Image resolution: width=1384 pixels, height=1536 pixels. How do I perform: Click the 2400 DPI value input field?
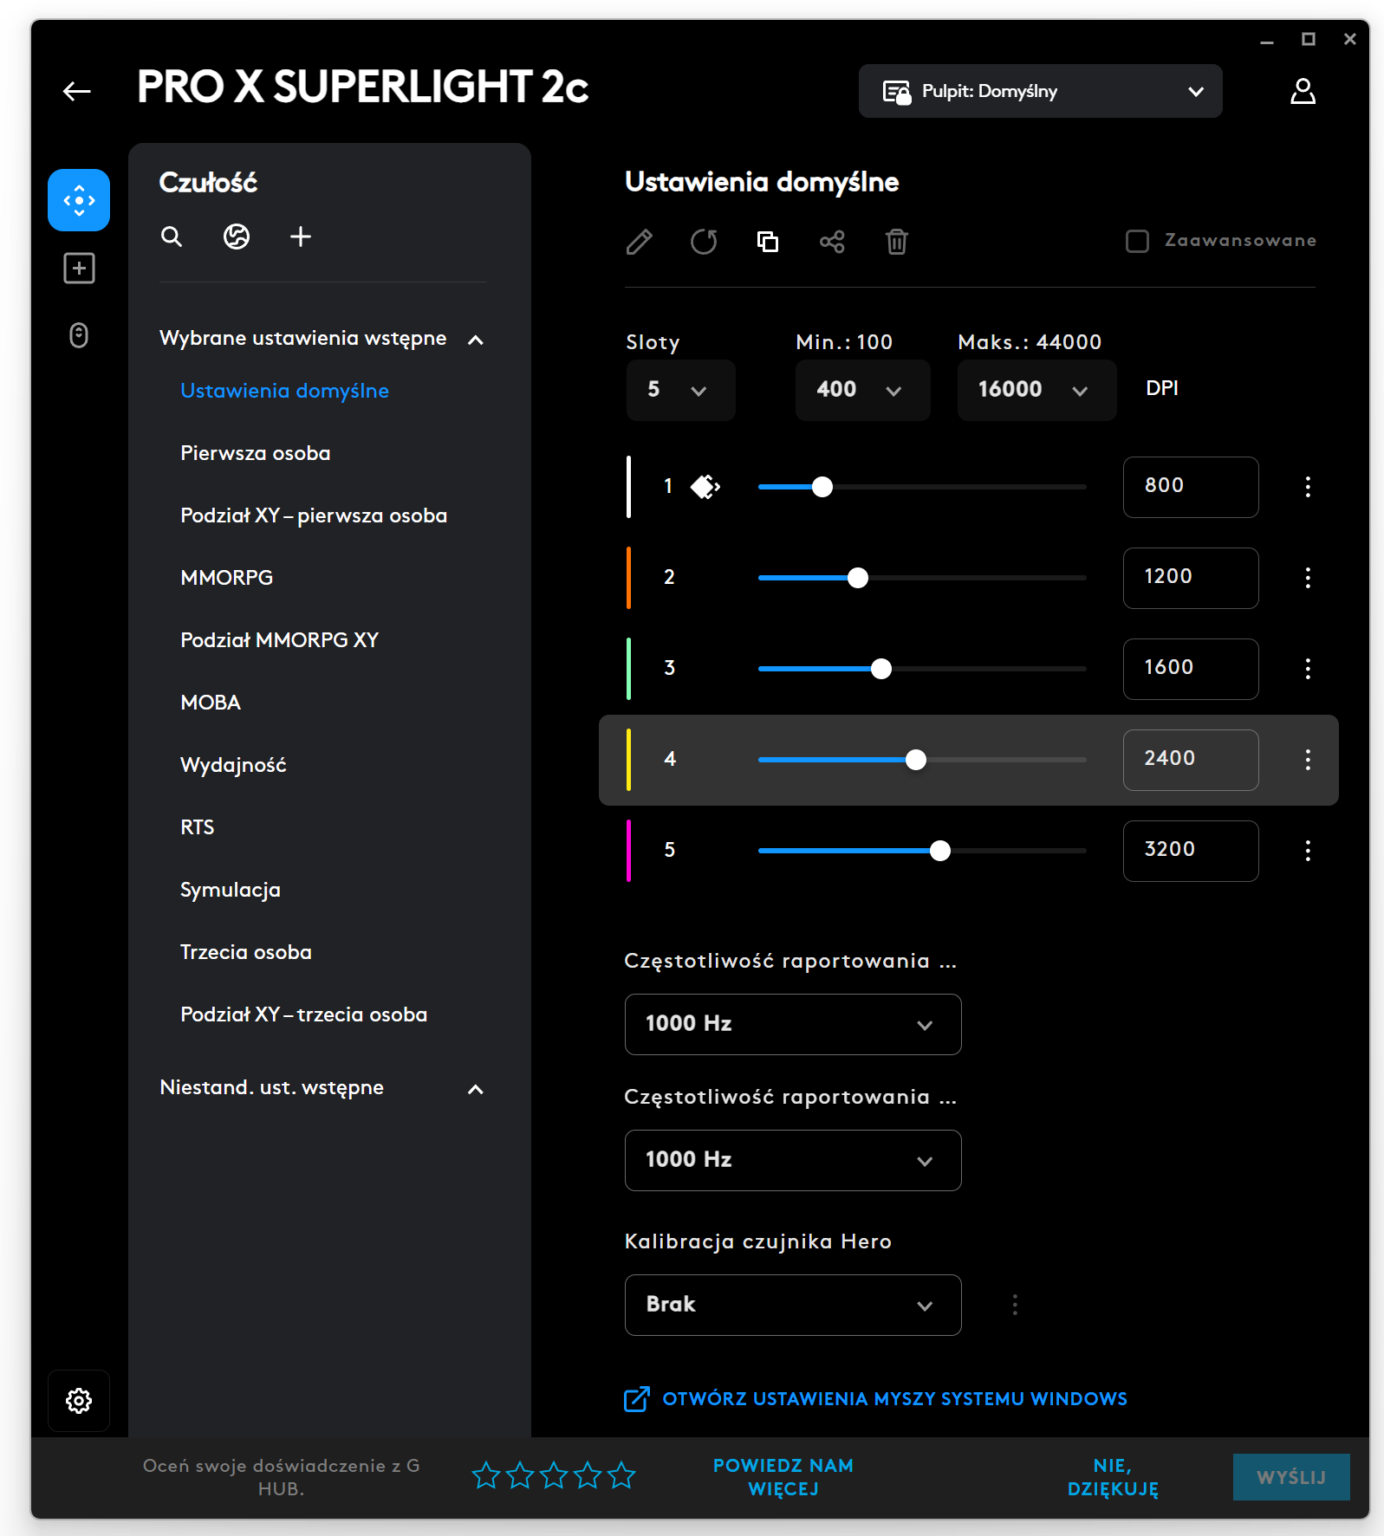point(1190,759)
